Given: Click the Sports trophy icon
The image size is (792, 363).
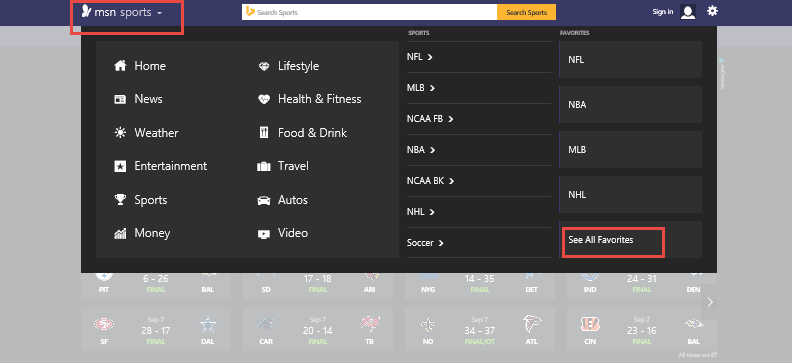Looking at the screenshot, I should click(120, 200).
